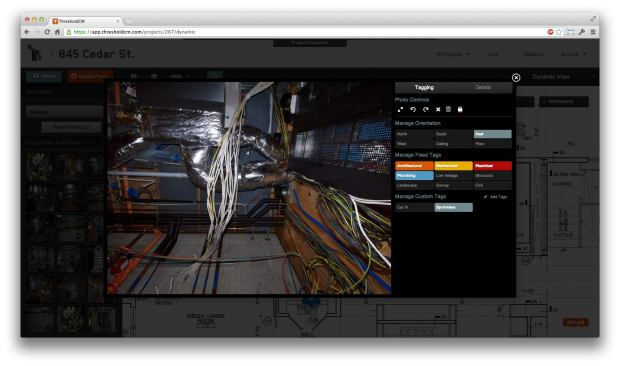
Task: Toggle the North orientation tag
Action: point(414,134)
